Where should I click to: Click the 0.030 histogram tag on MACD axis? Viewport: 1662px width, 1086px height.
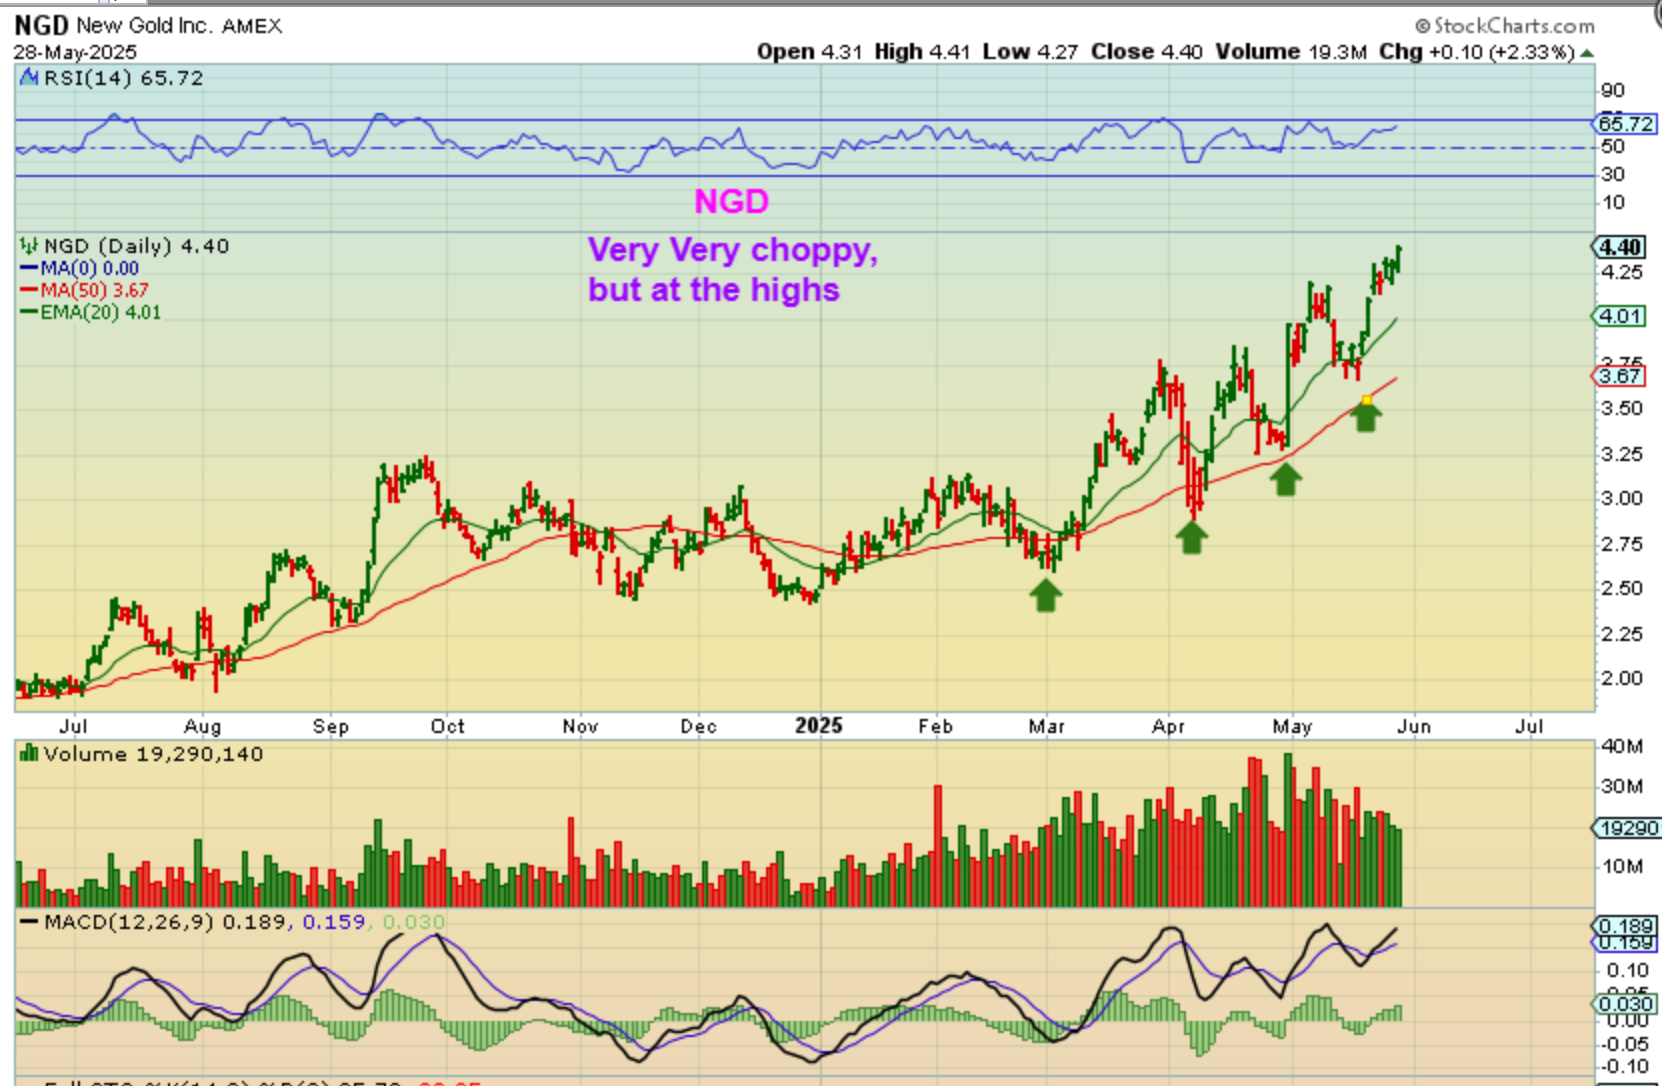click(x=1625, y=1004)
